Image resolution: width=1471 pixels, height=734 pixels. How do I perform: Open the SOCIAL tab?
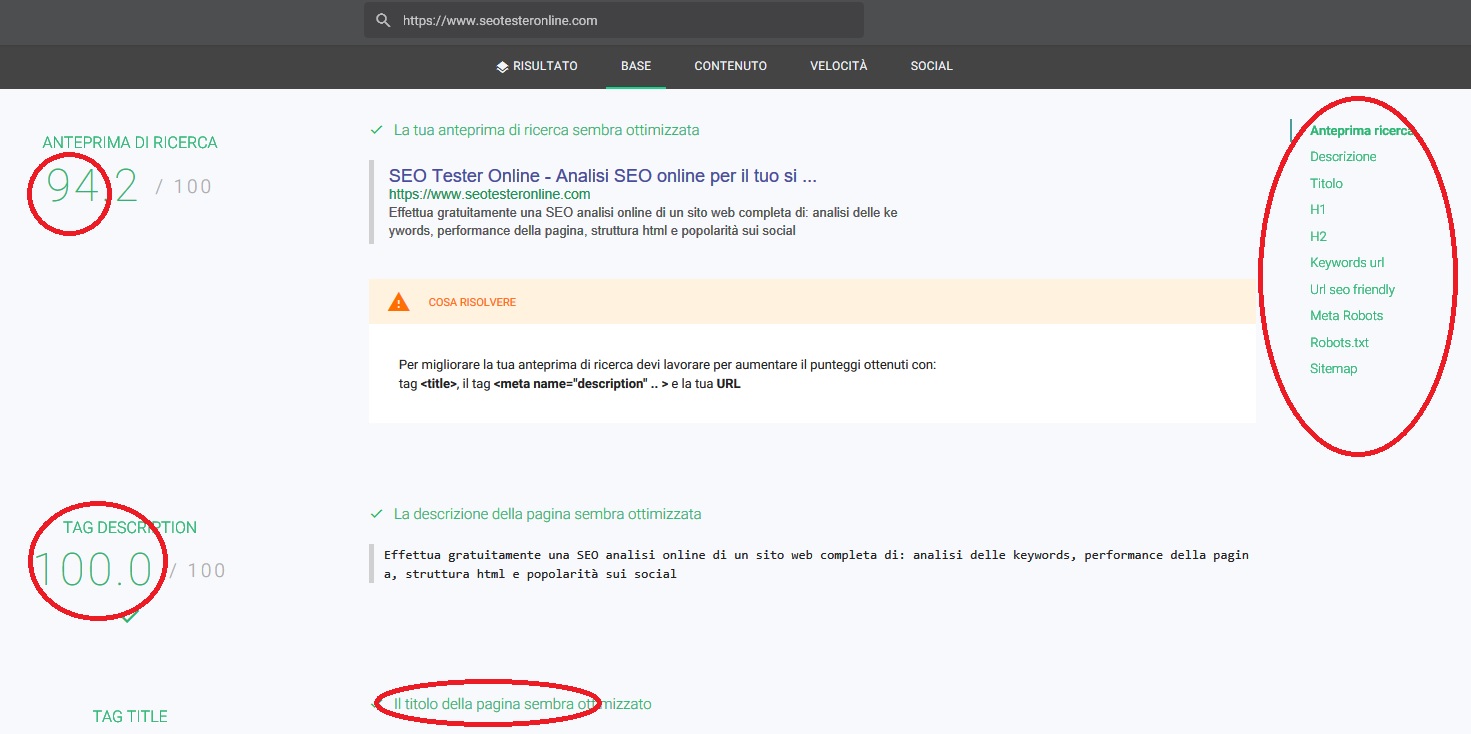(932, 66)
